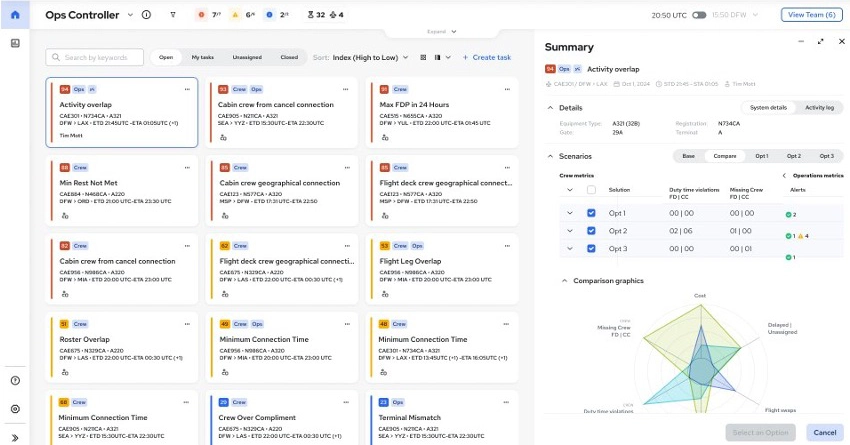Image resolution: width=850 pixels, height=445 pixels.
Task: Uncheck the Opt 3 solution checkbox
Action: [591, 248]
